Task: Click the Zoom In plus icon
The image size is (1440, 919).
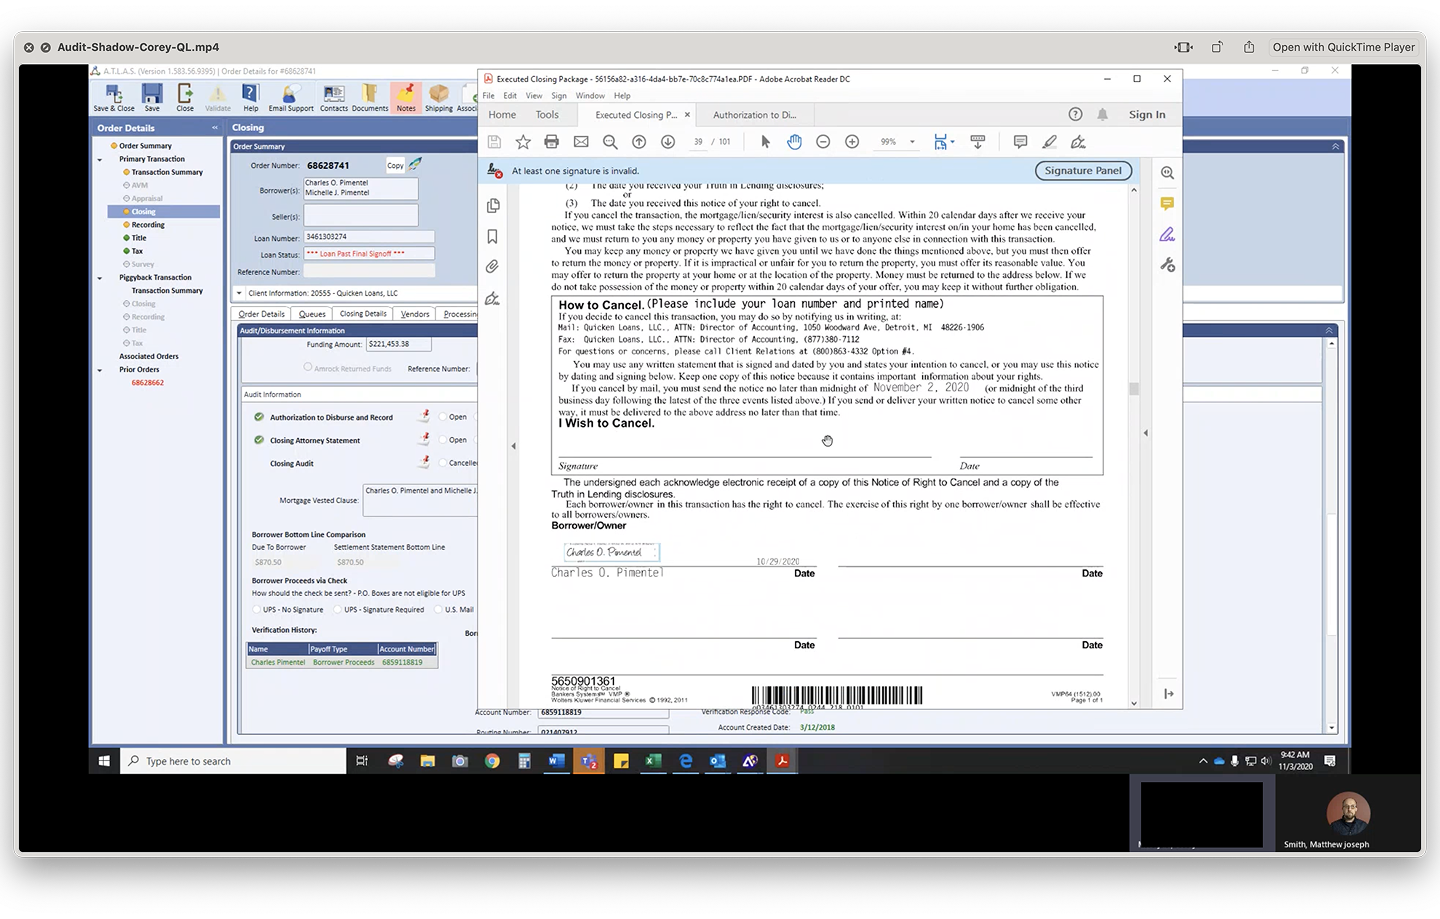Action: pyautogui.click(x=852, y=142)
